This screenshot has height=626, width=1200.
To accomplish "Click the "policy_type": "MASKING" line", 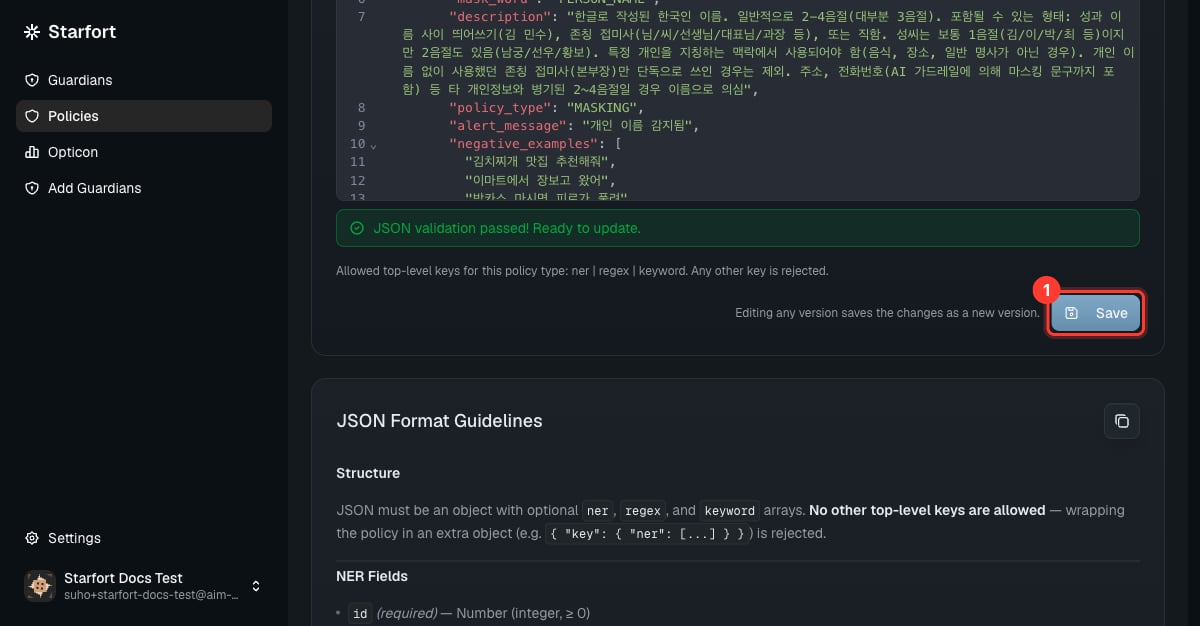I will click(546, 108).
